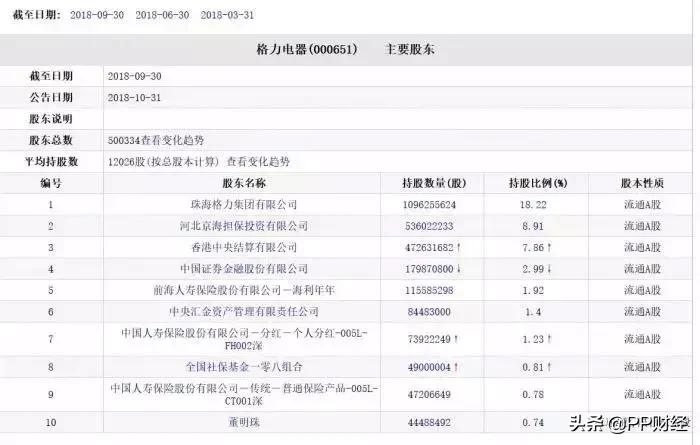700x445 pixels.
Task: Click 流通A股 in the 中央汇金 row
Action: point(642,312)
